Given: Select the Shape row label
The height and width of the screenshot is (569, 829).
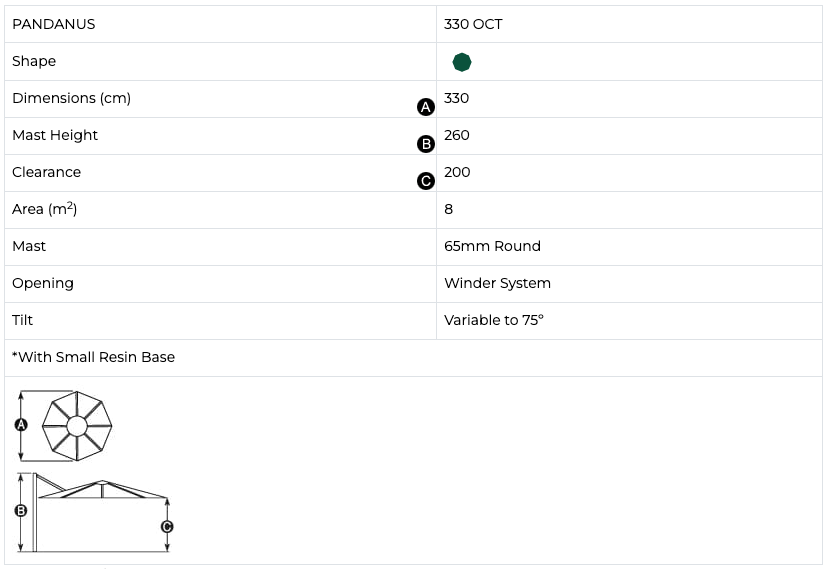Looking at the screenshot, I should [x=34, y=61].
